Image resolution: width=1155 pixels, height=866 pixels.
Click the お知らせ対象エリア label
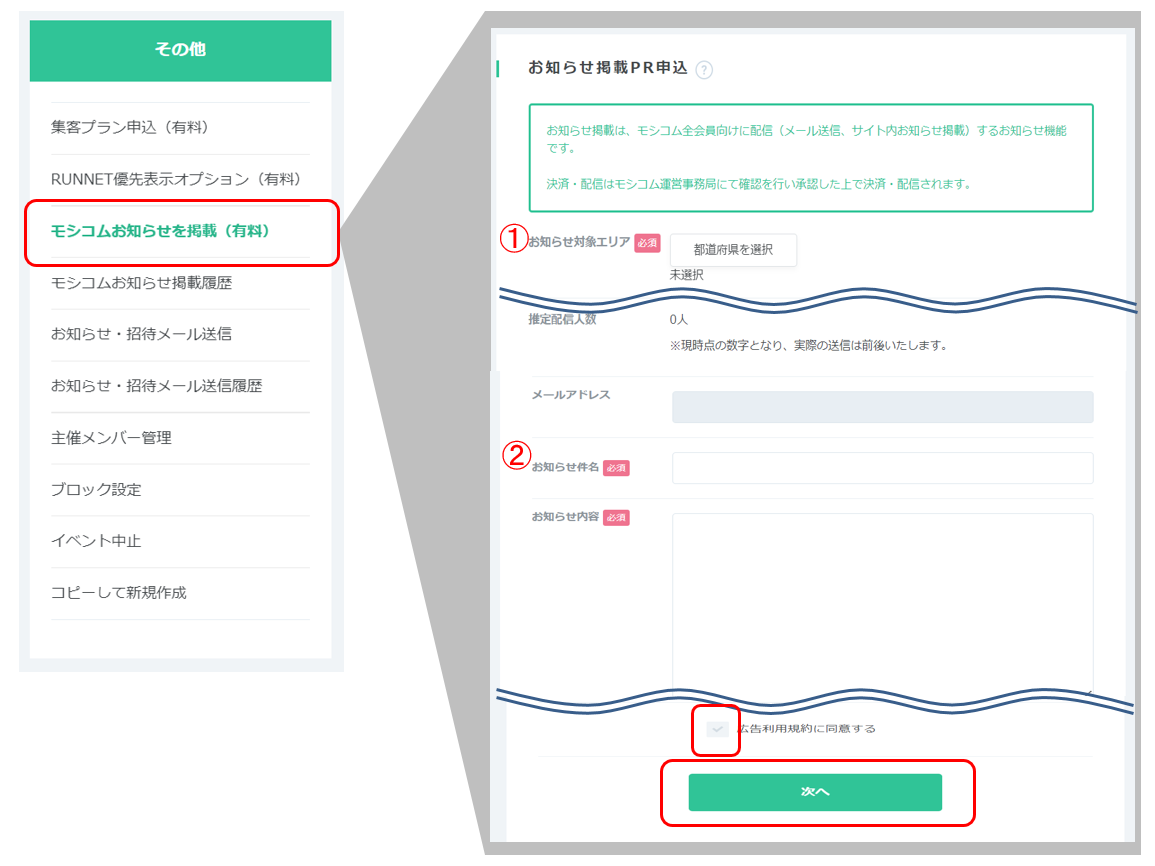click(x=579, y=242)
